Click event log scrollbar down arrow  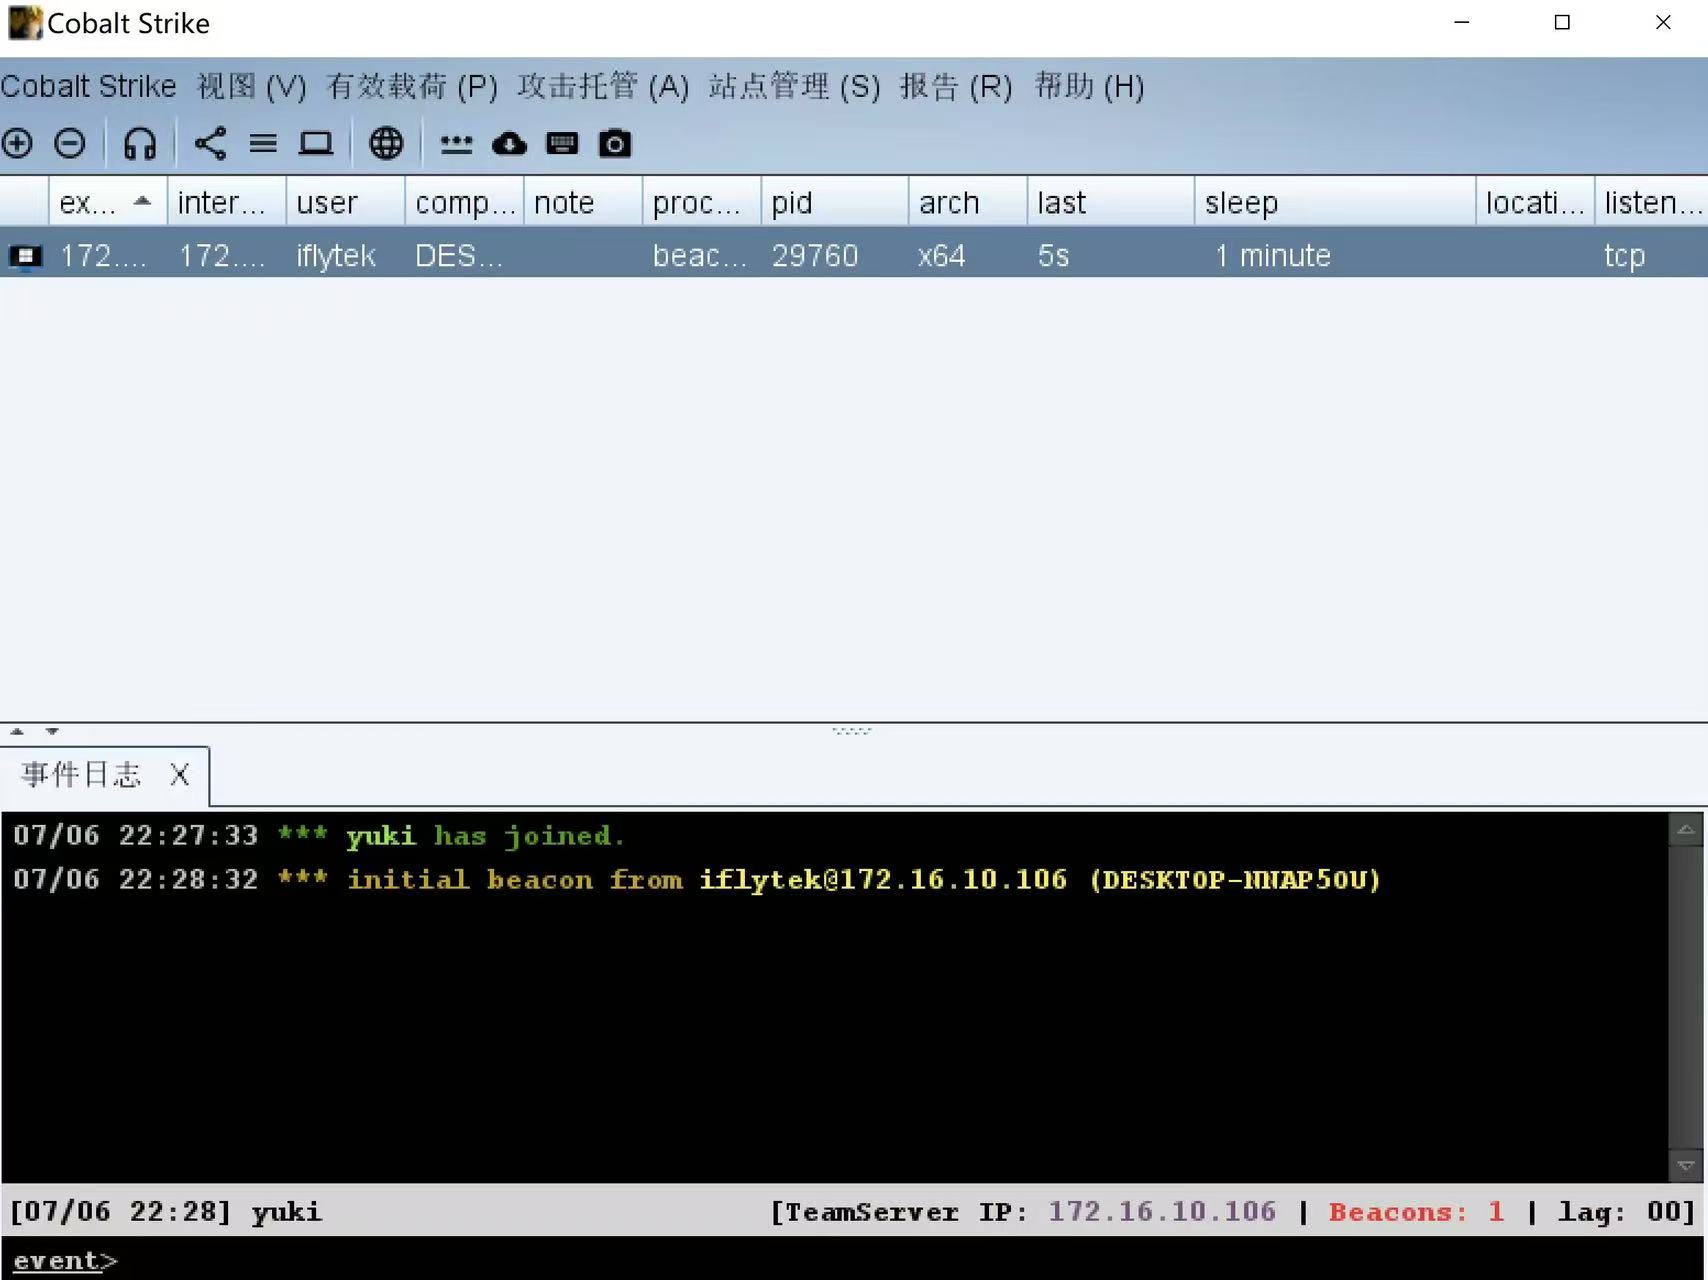point(1686,1166)
